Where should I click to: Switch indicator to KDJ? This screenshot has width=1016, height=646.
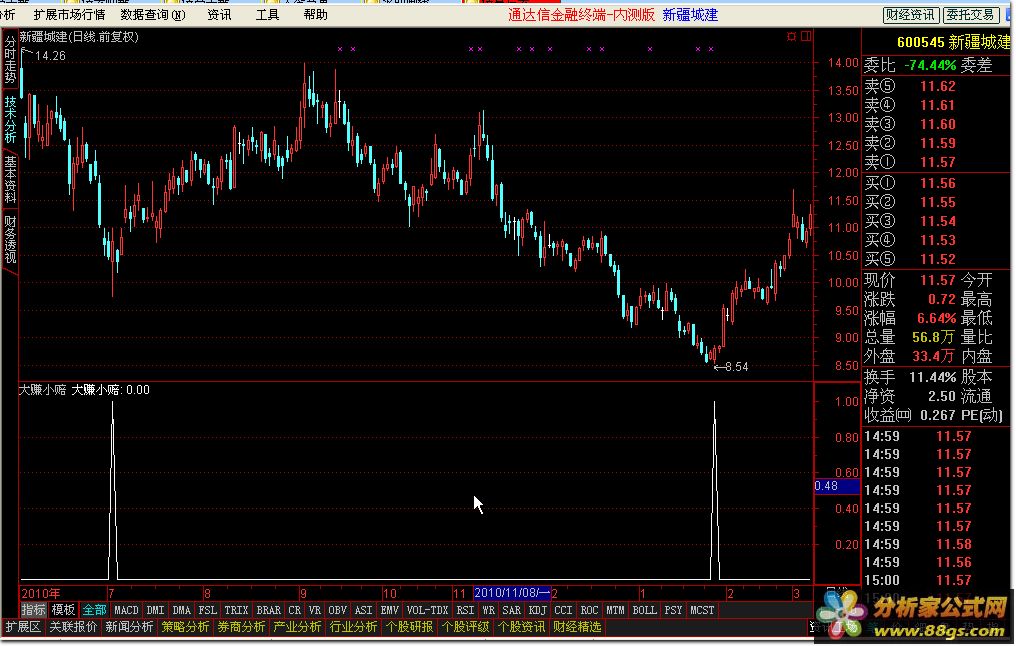pos(537,610)
